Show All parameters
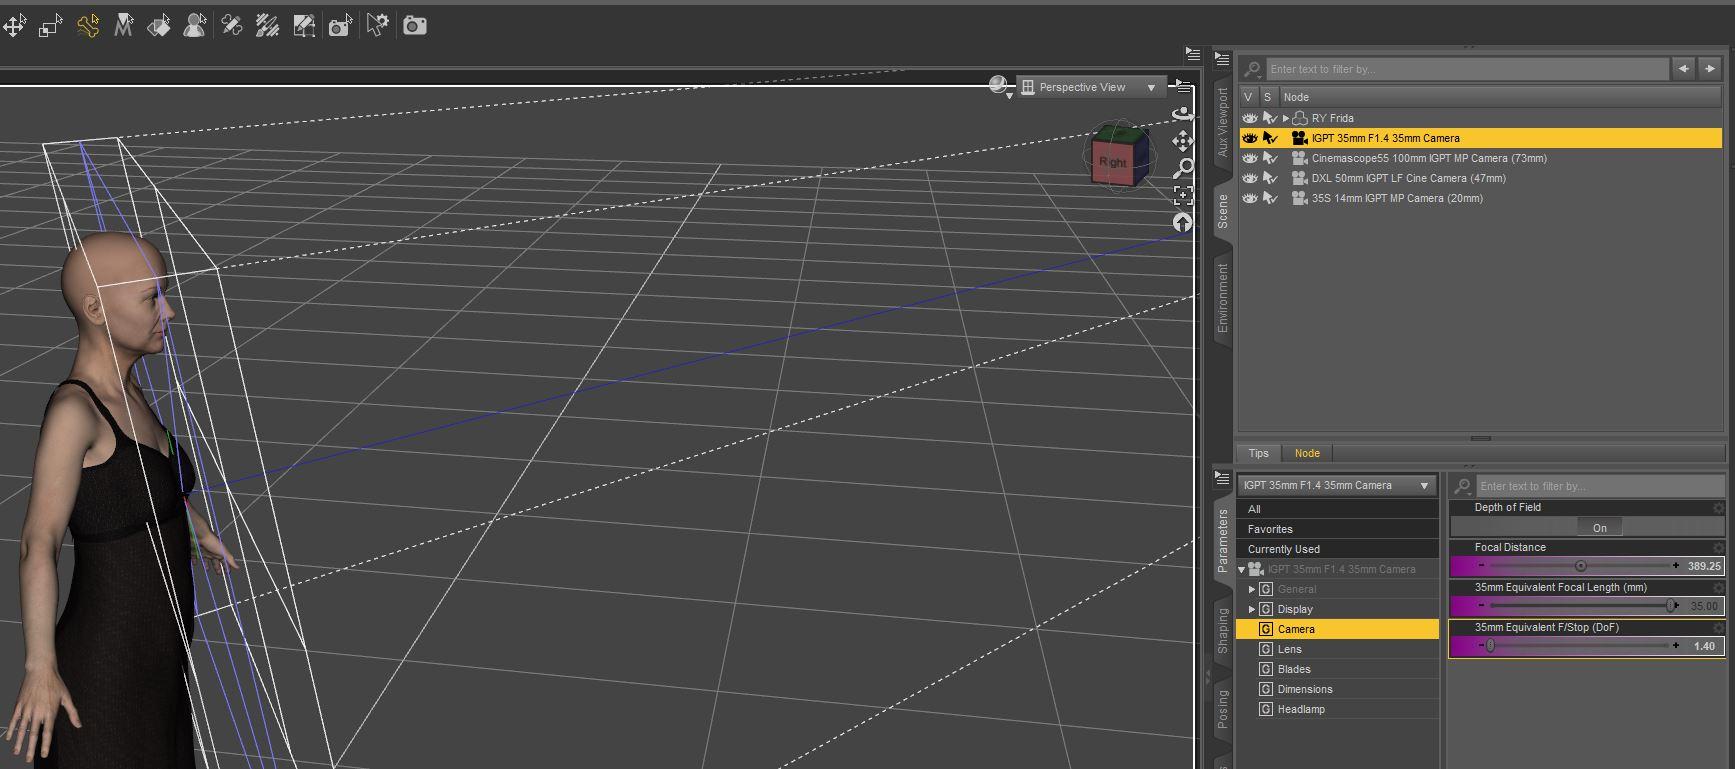This screenshot has width=1735, height=769. pyautogui.click(x=1337, y=509)
